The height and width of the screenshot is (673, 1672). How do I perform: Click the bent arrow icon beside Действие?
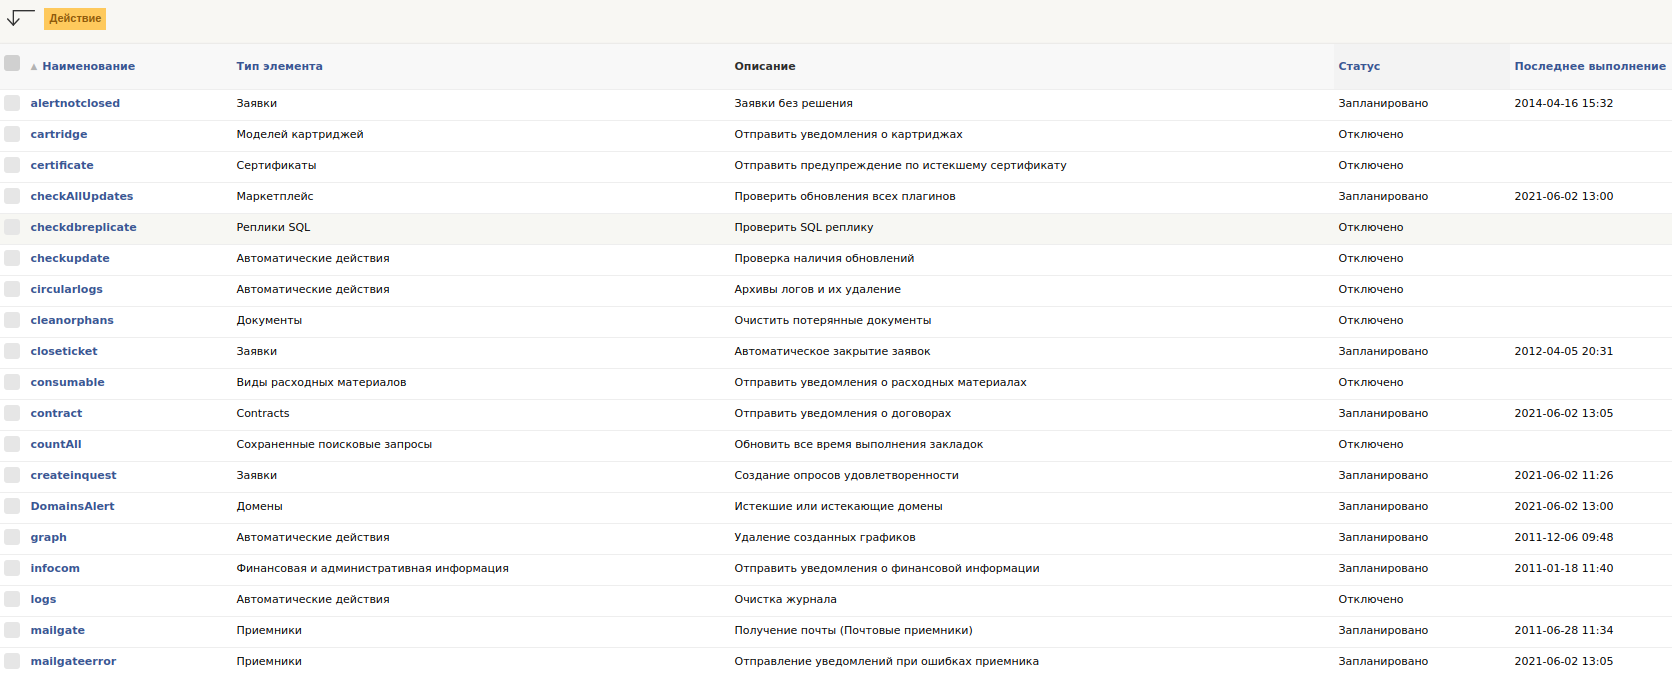tap(19, 18)
